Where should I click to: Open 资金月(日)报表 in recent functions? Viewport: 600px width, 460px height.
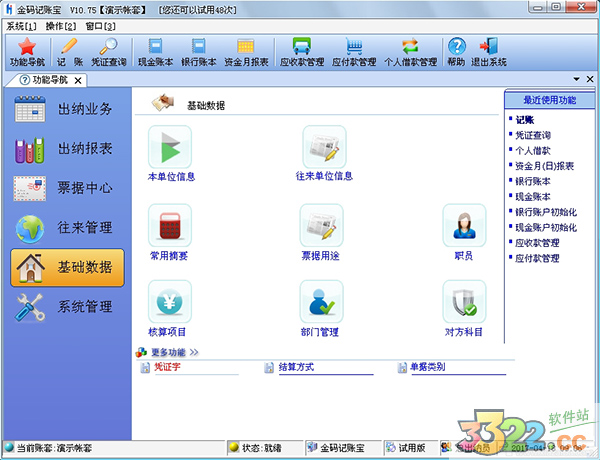pos(545,166)
